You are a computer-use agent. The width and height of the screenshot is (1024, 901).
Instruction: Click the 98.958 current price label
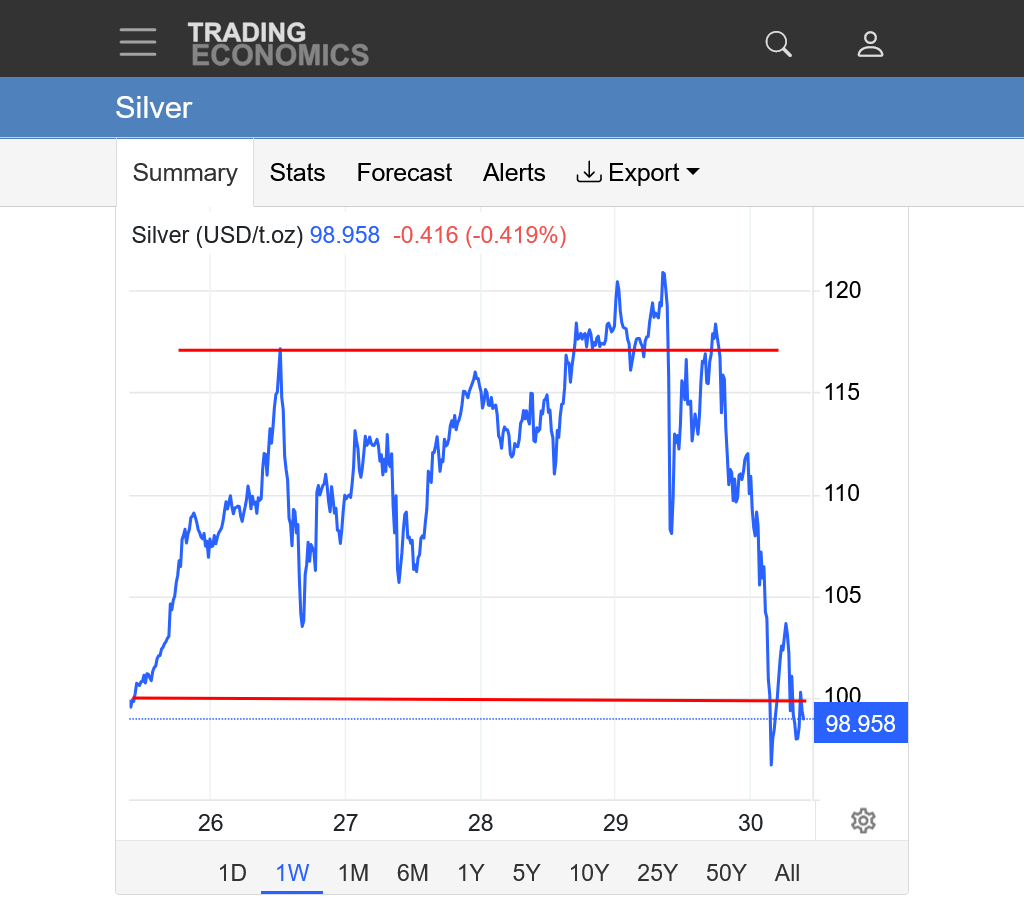pyautogui.click(x=860, y=724)
